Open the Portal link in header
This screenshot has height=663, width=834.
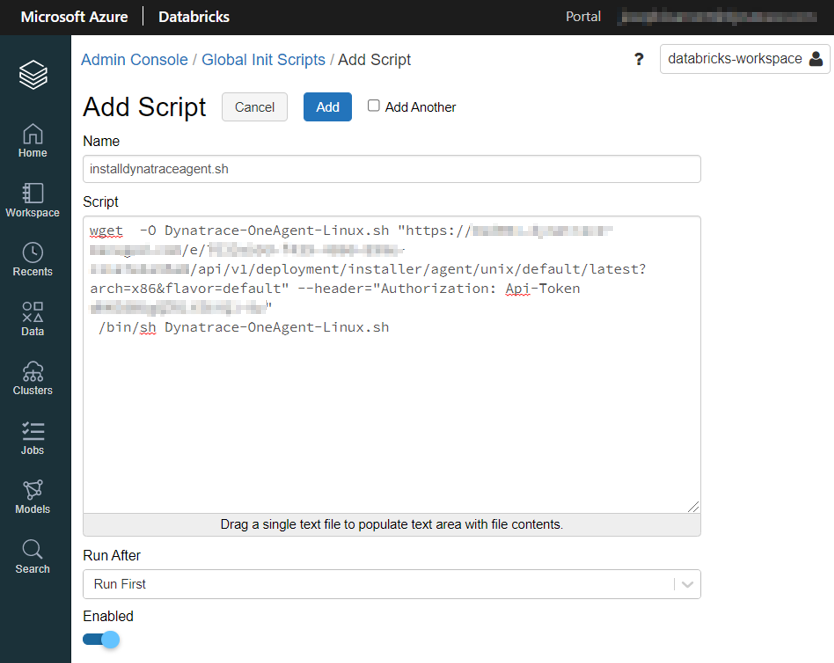click(x=583, y=16)
